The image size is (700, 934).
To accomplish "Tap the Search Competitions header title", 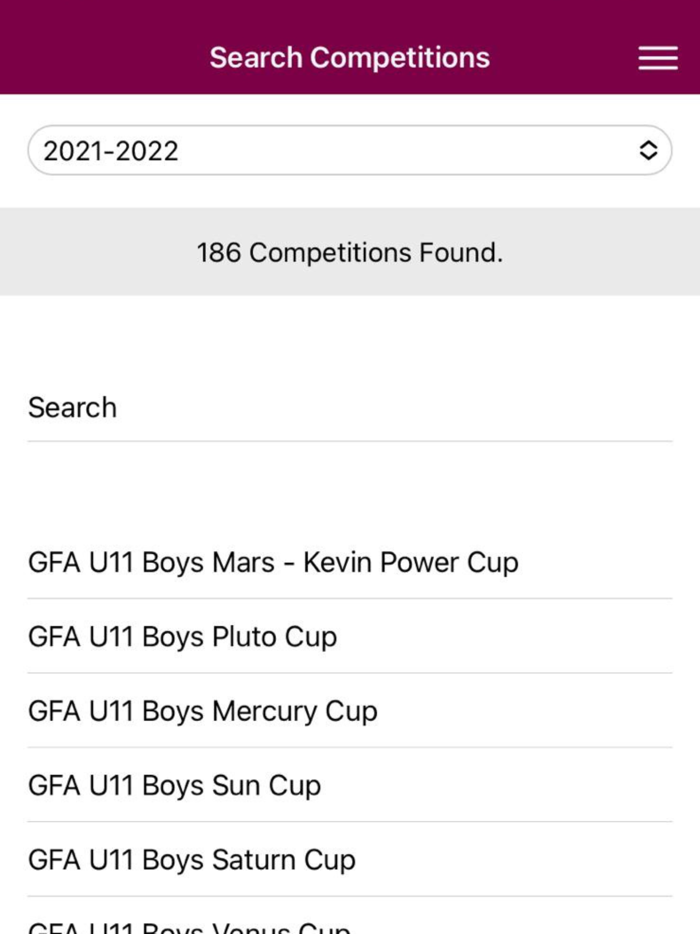I will coord(349,58).
